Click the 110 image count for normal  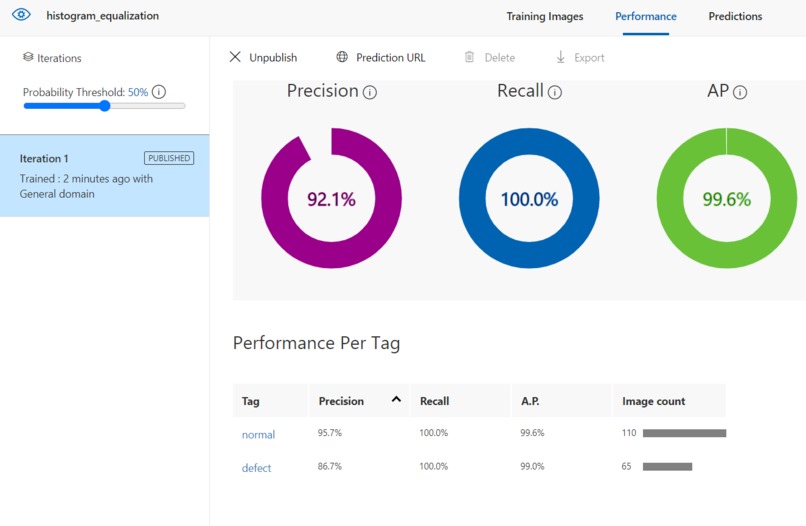point(629,433)
